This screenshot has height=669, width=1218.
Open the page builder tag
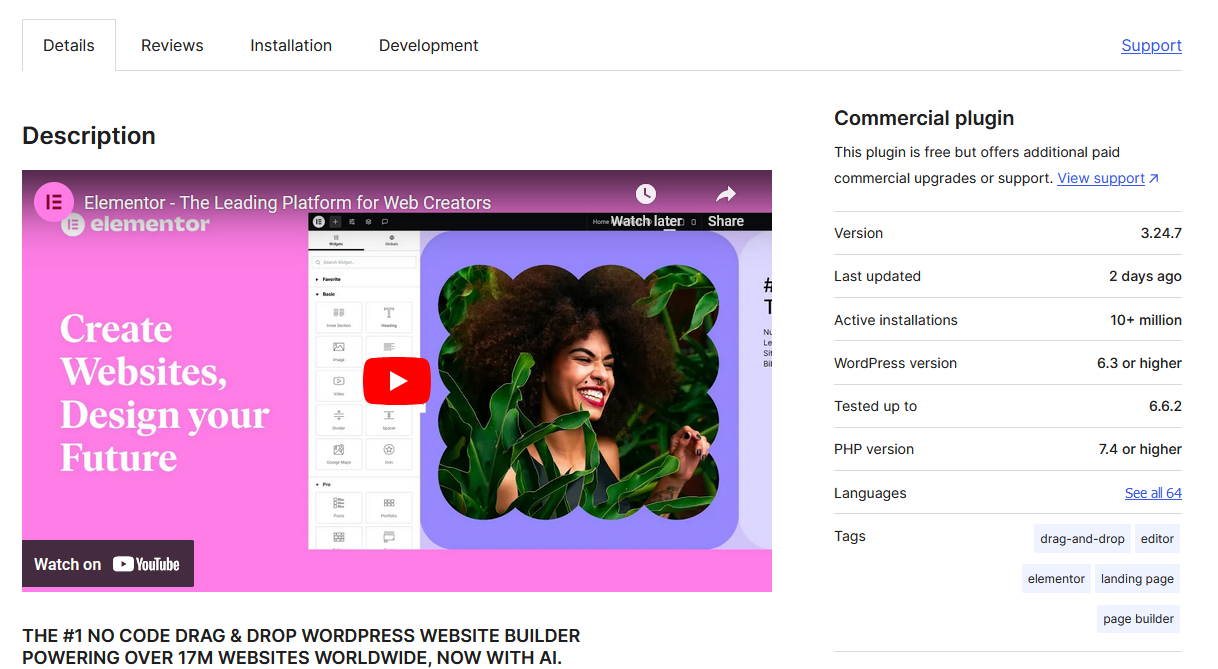1138,618
